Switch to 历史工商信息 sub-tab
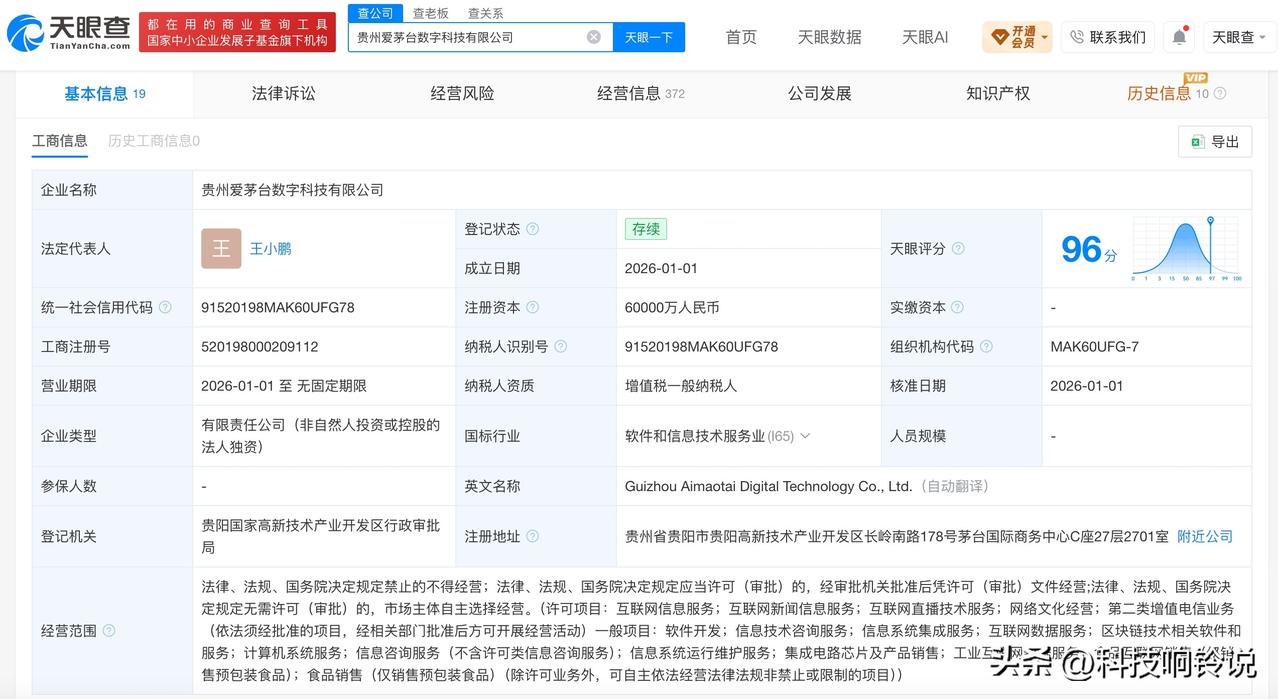Viewport: 1278px width, 699px height. tap(154, 141)
